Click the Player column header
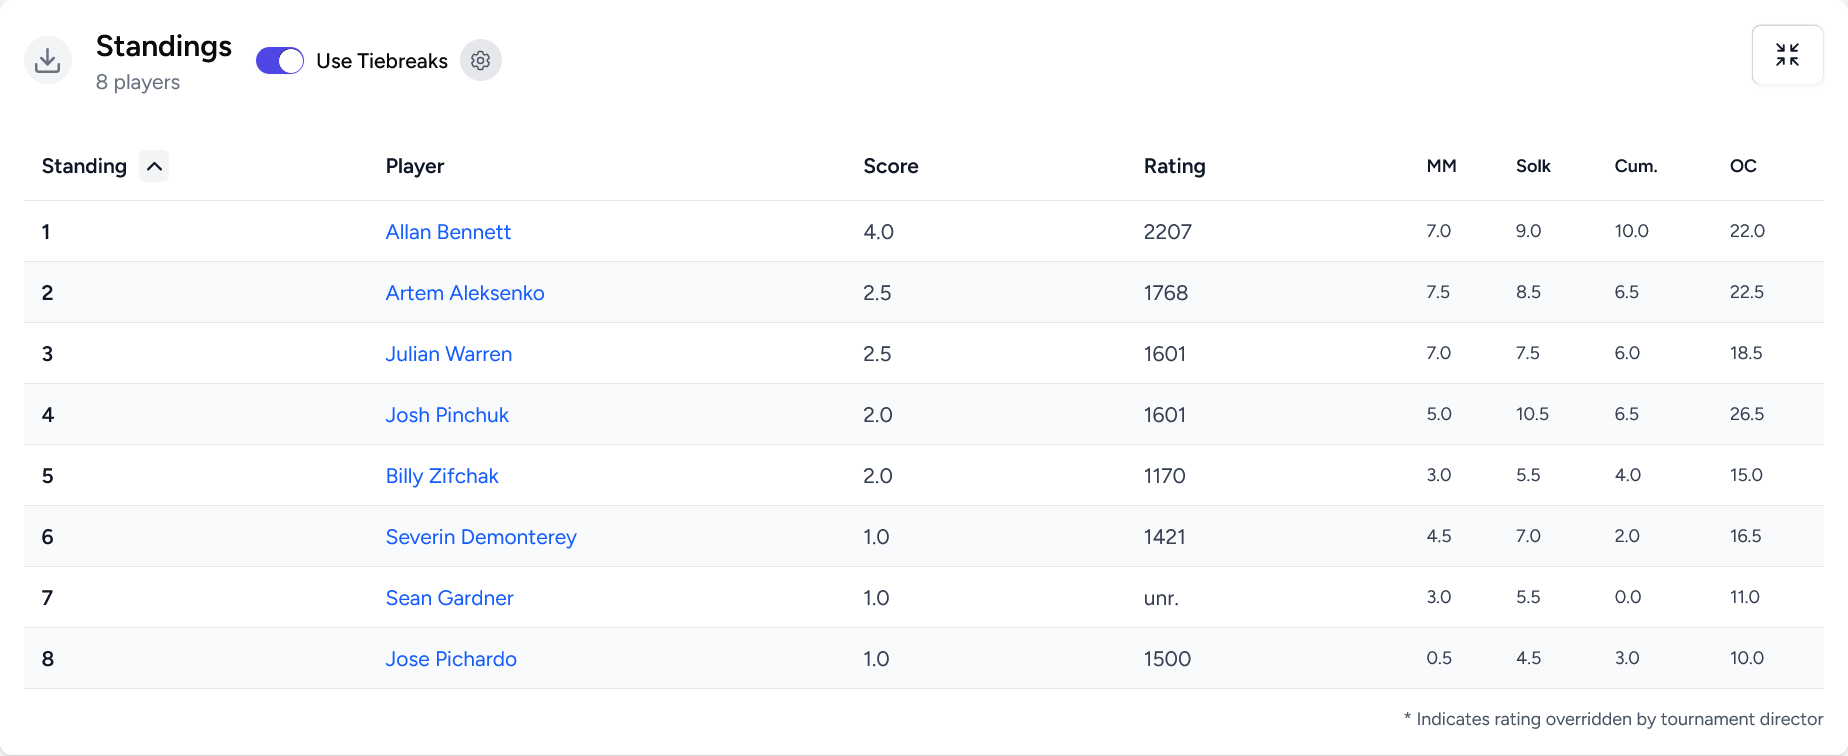Viewport: 1848px width, 756px height. pos(415,166)
